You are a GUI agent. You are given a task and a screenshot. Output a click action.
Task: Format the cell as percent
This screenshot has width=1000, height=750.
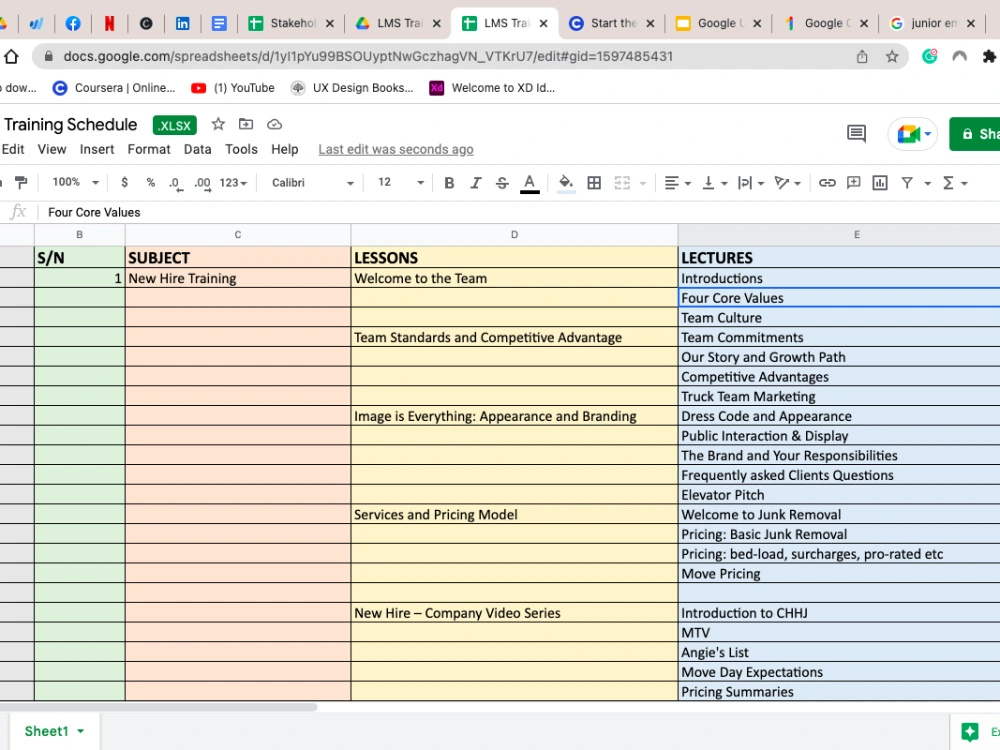pyautogui.click(x=151, y=183)
